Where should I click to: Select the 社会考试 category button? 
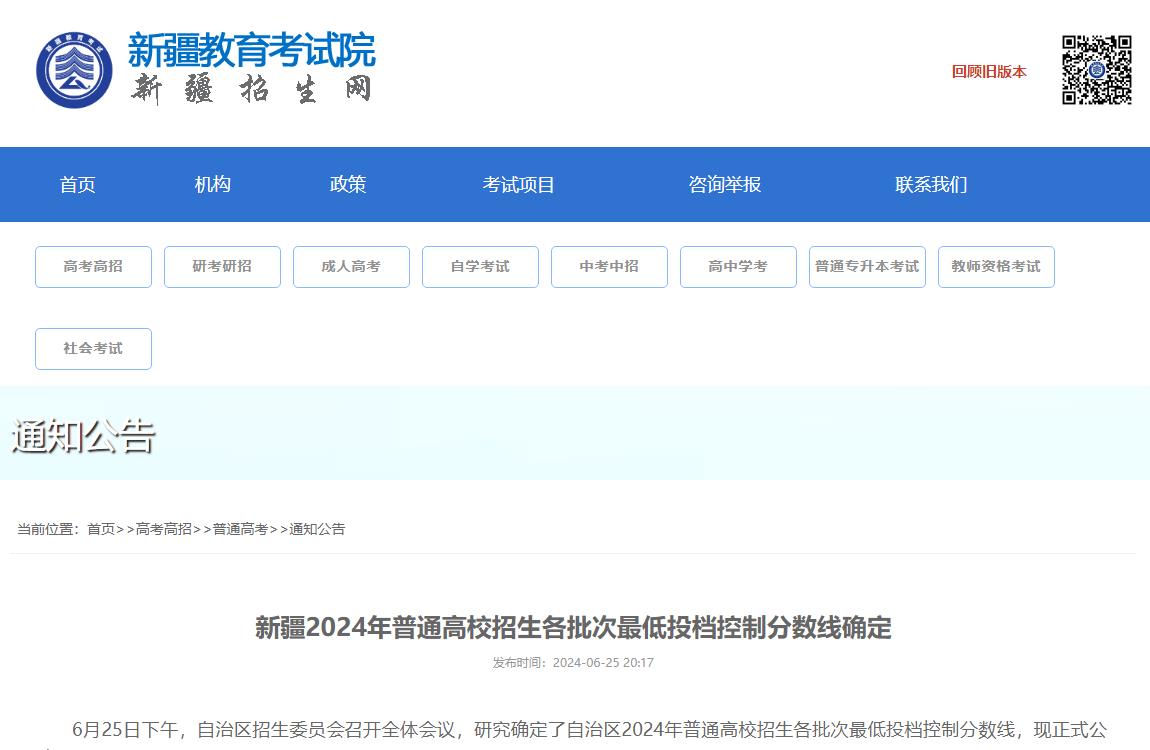tap(93, 348)
